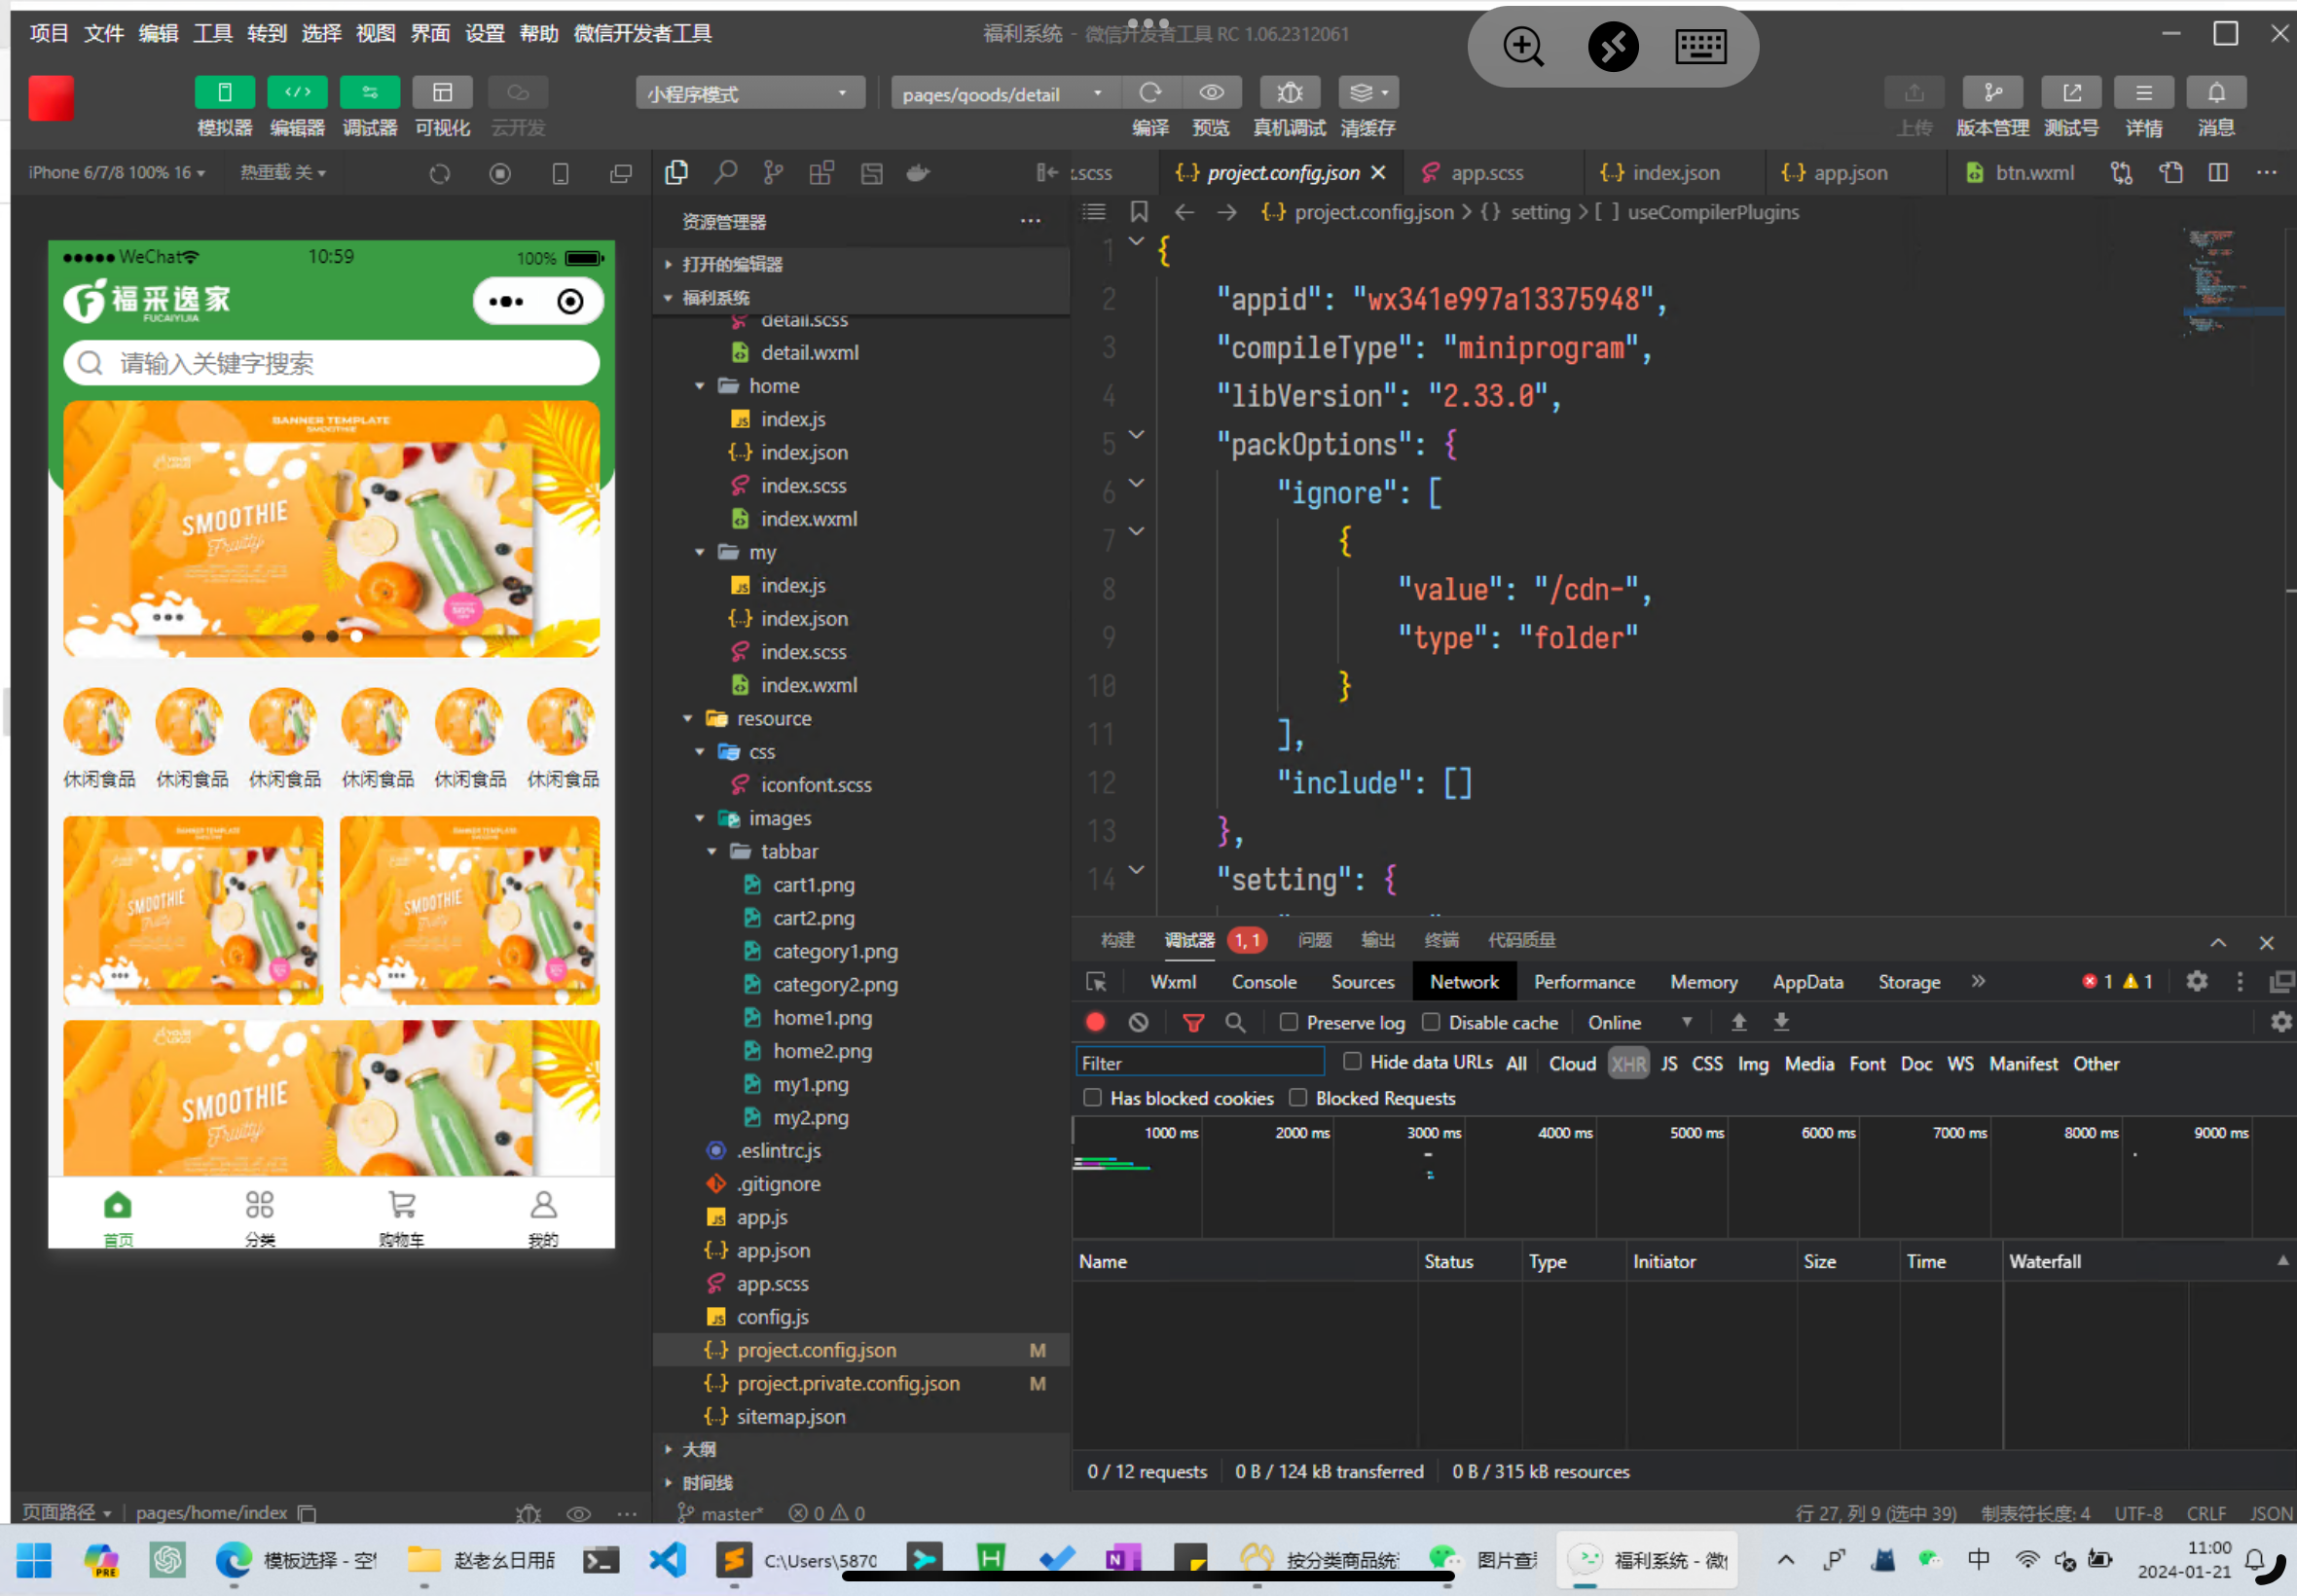The height and width of the screenshot is (1596, 2297).
Task: Open the Online throttling dropdown
Action: point(1639,1022)
